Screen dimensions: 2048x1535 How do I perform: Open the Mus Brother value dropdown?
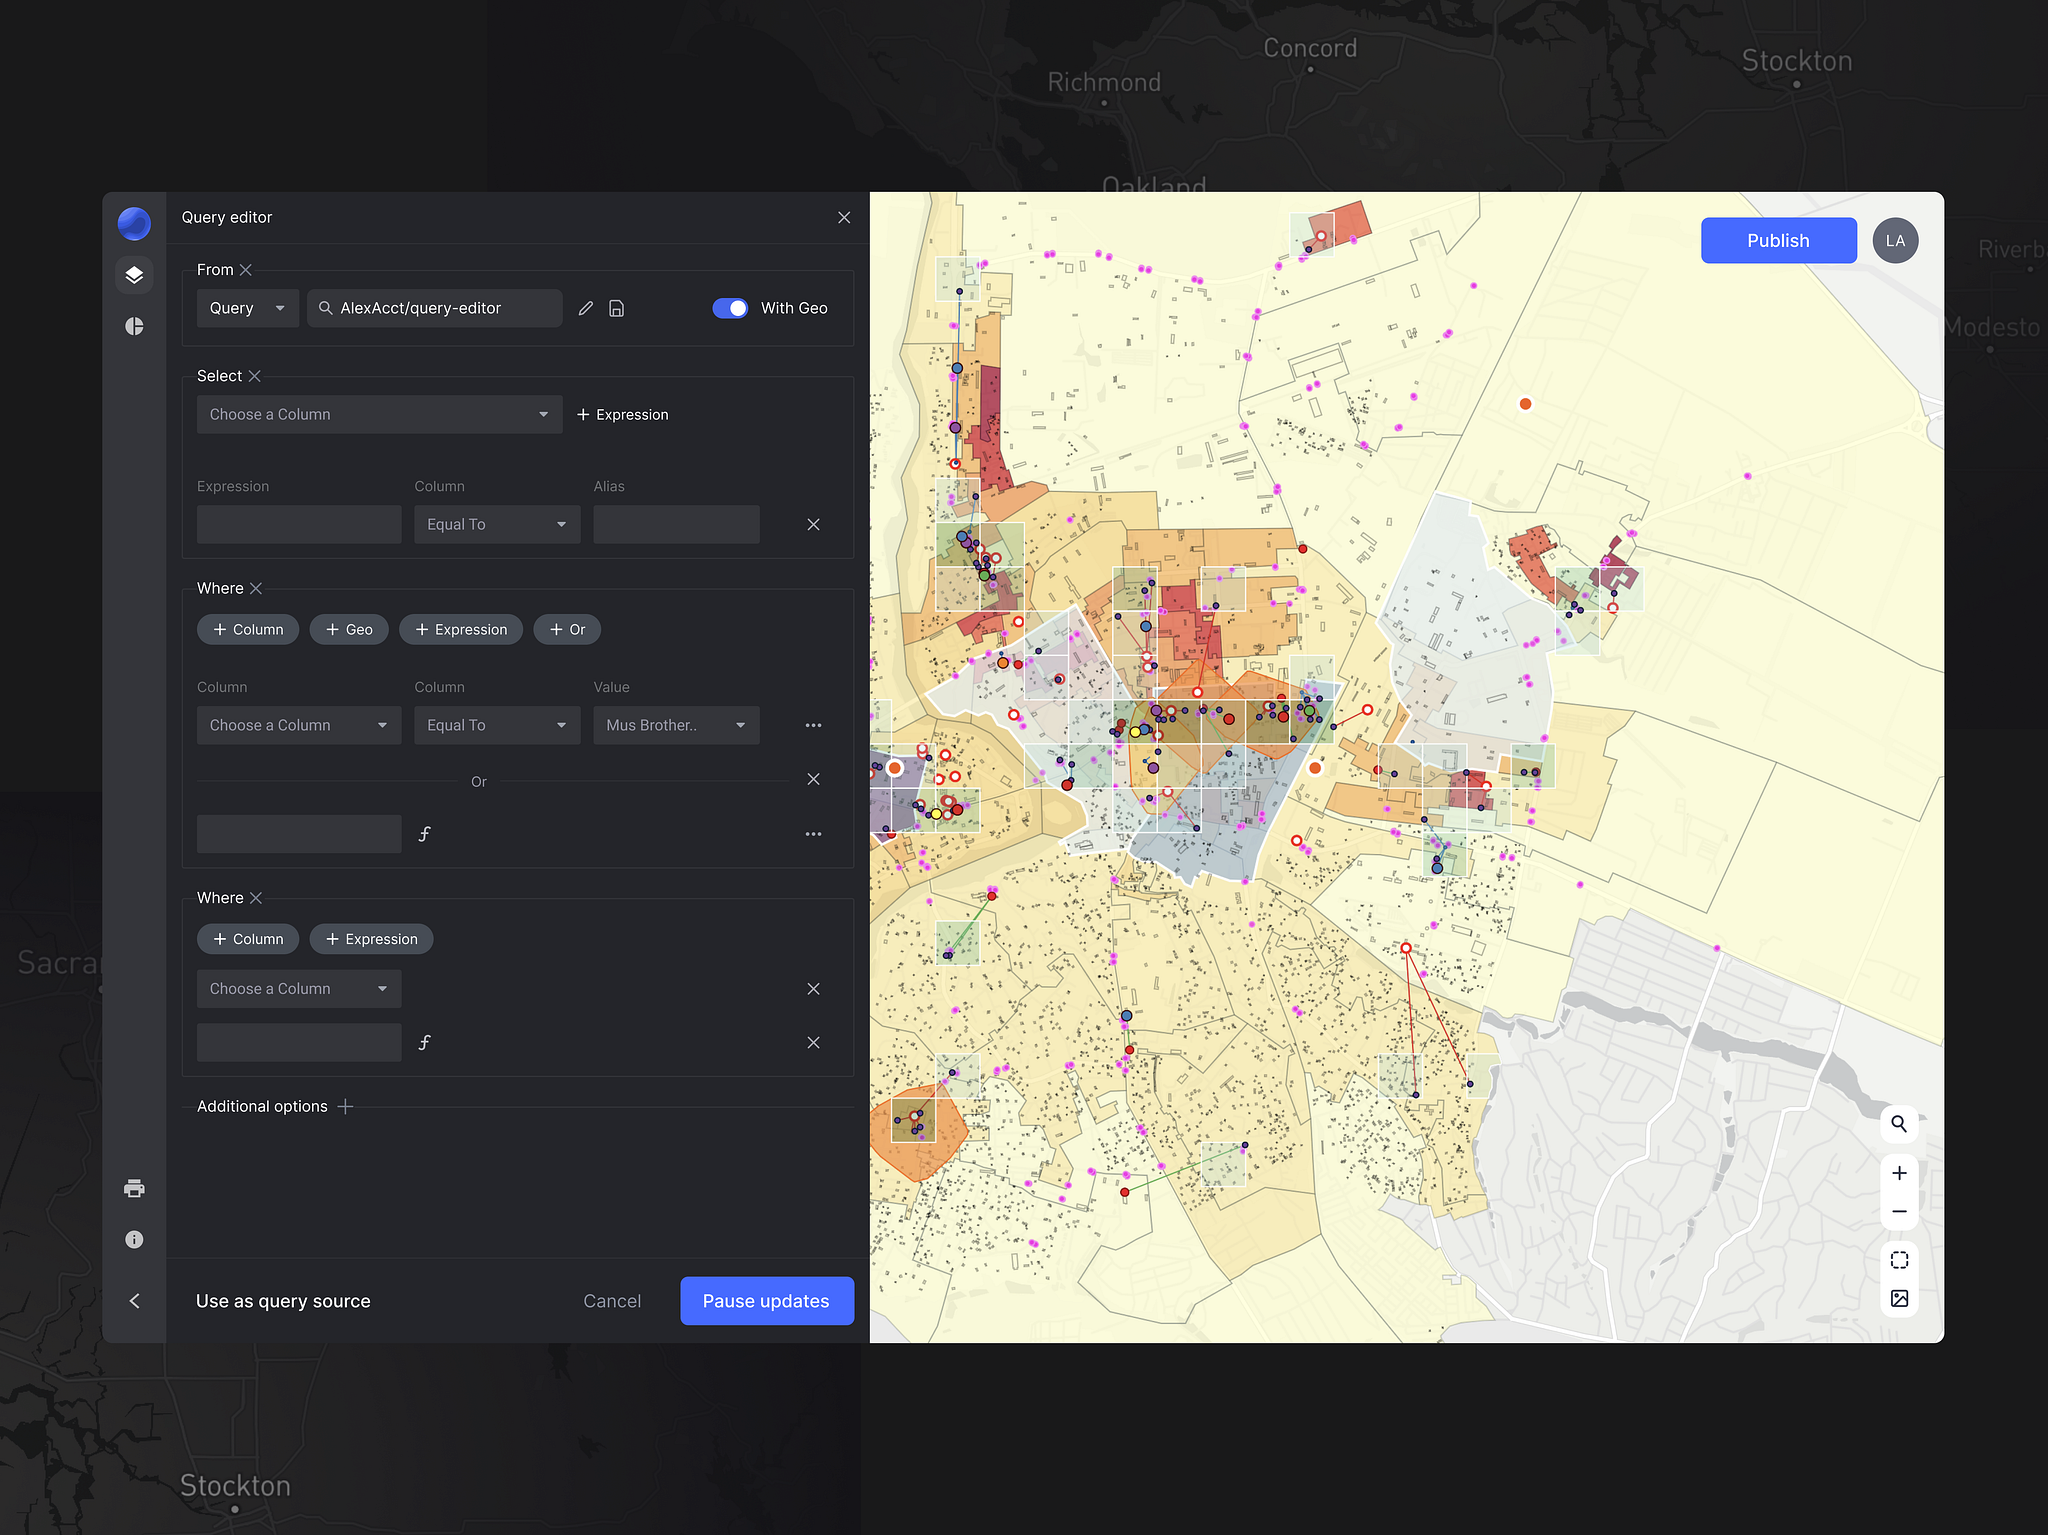click(x=676, y=725)
